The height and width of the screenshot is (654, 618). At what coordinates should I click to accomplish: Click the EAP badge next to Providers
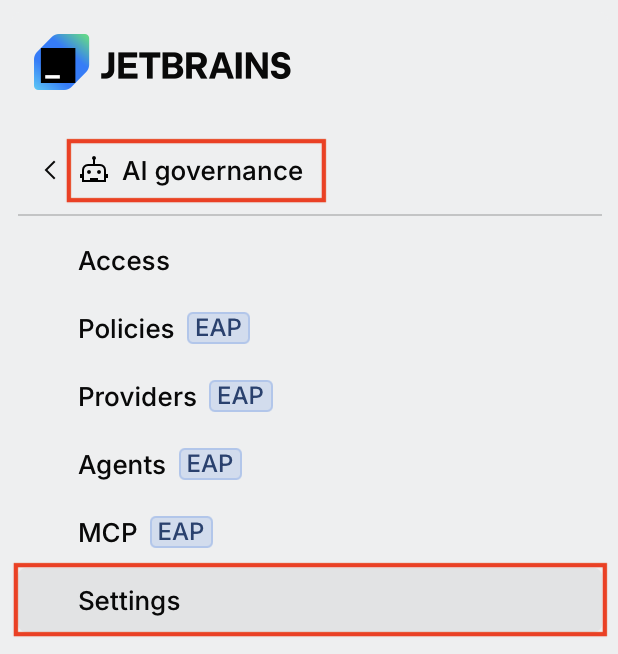241,396
